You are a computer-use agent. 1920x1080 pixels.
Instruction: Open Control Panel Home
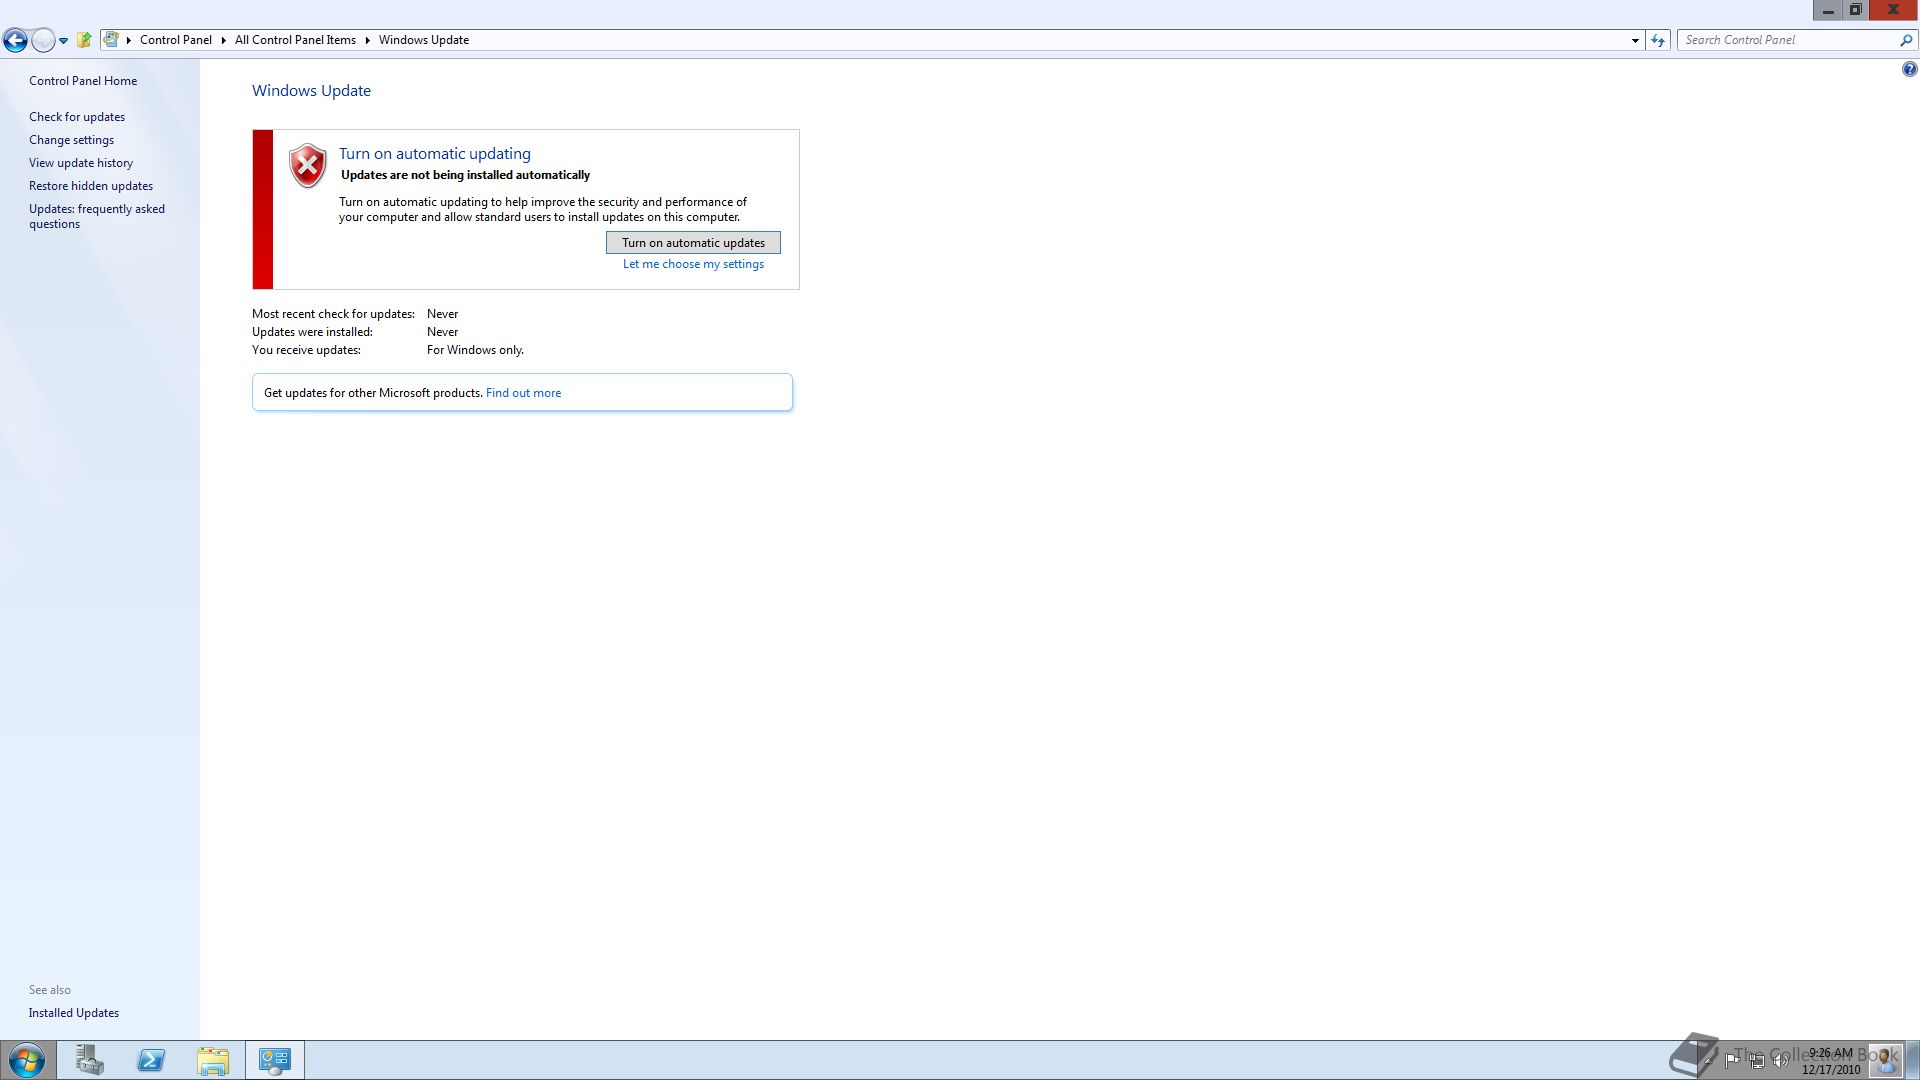83,81
